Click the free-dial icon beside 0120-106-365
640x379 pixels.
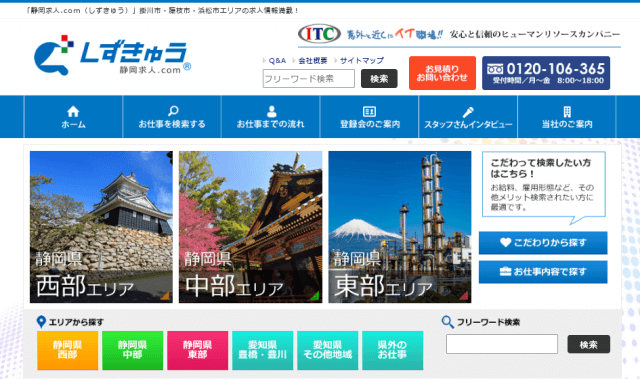(495, 69)
